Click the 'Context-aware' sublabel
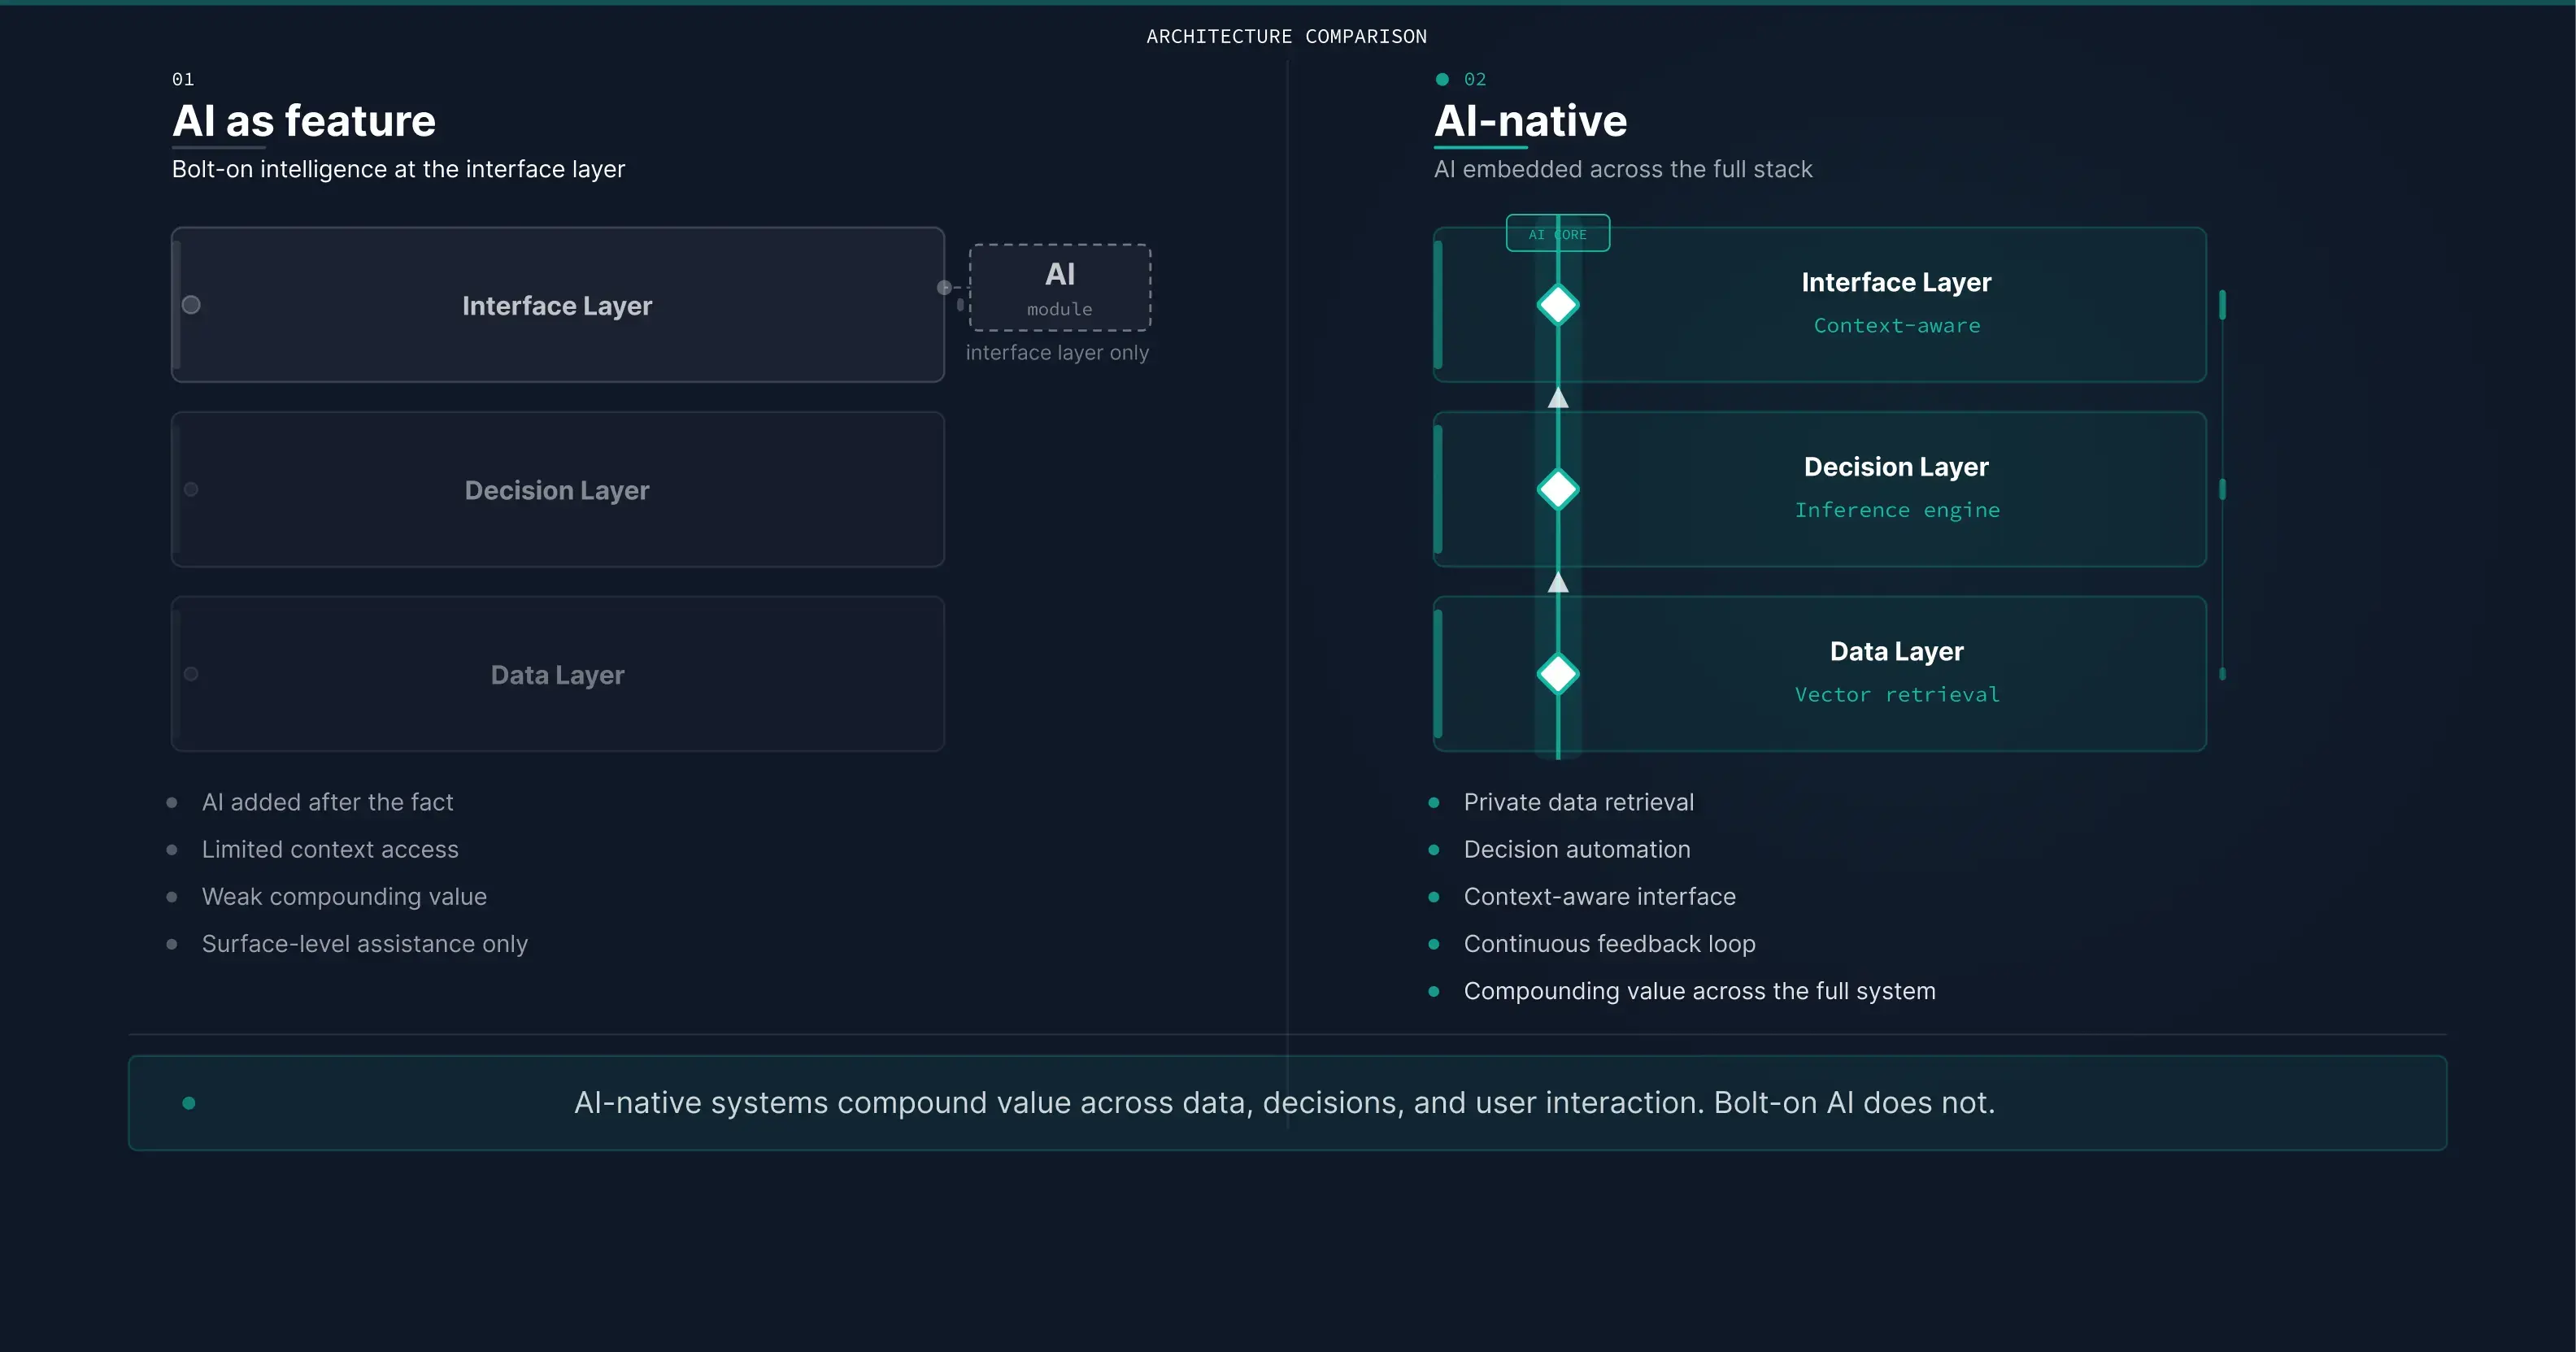2576x1352 pixels. click(x=1897, y=326)
